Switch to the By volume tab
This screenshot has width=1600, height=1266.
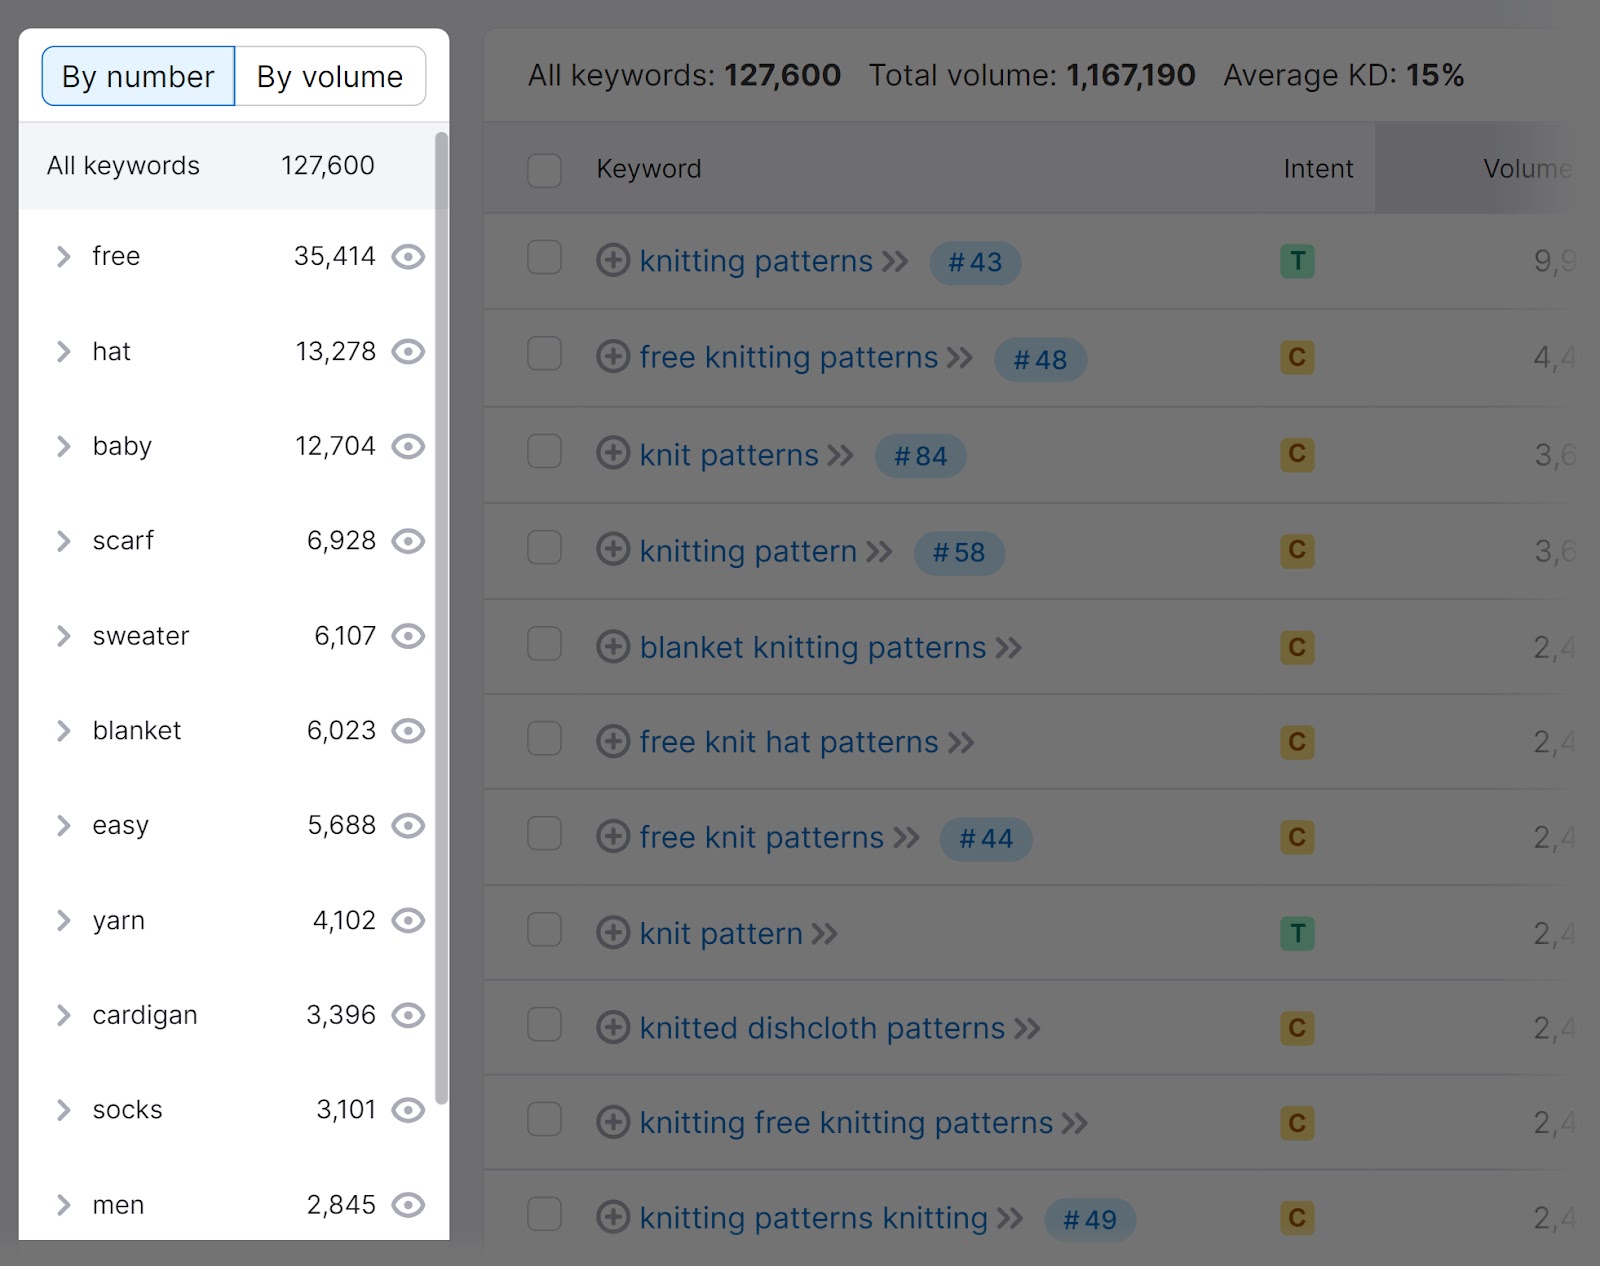(x=329, y=76)
